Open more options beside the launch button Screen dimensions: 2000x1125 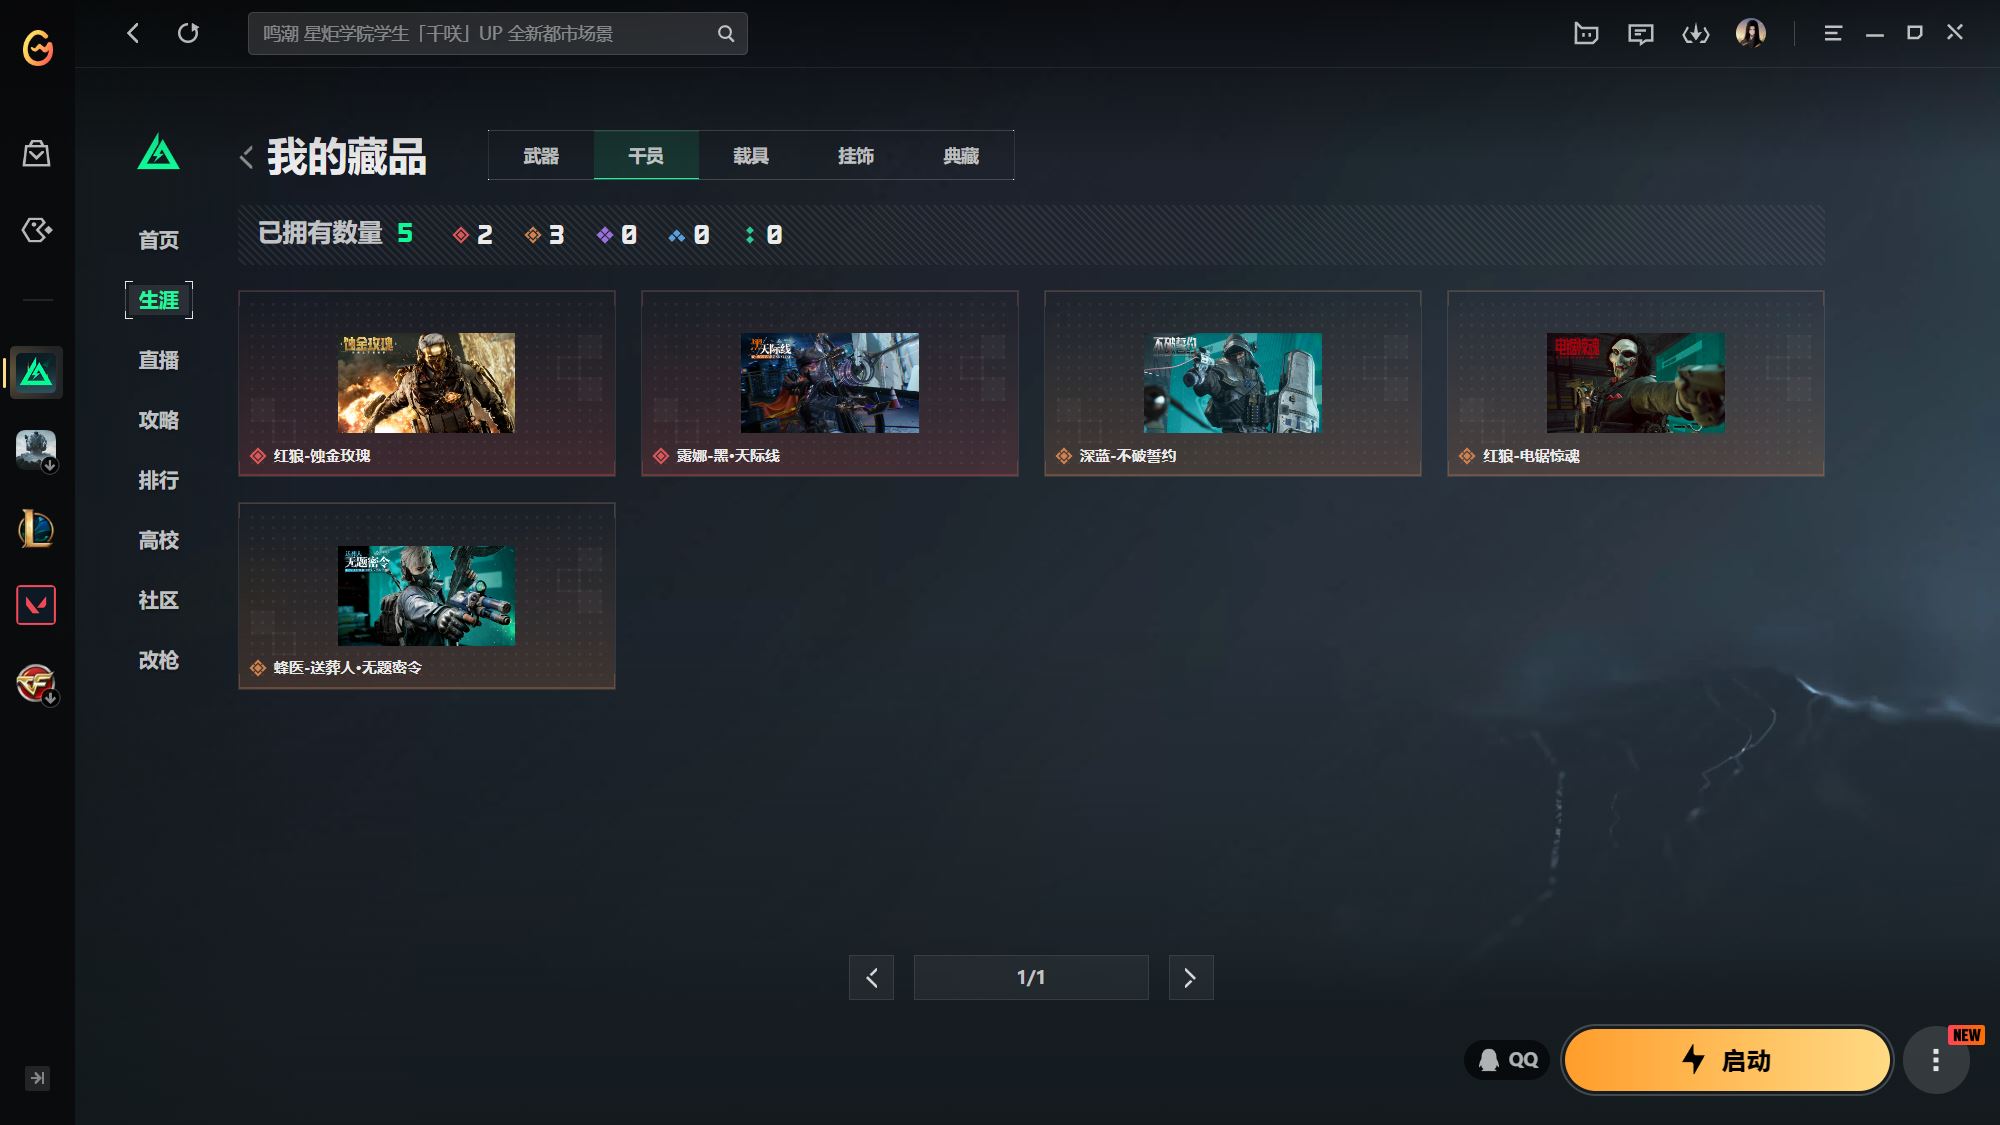tap(1935, 1060)
